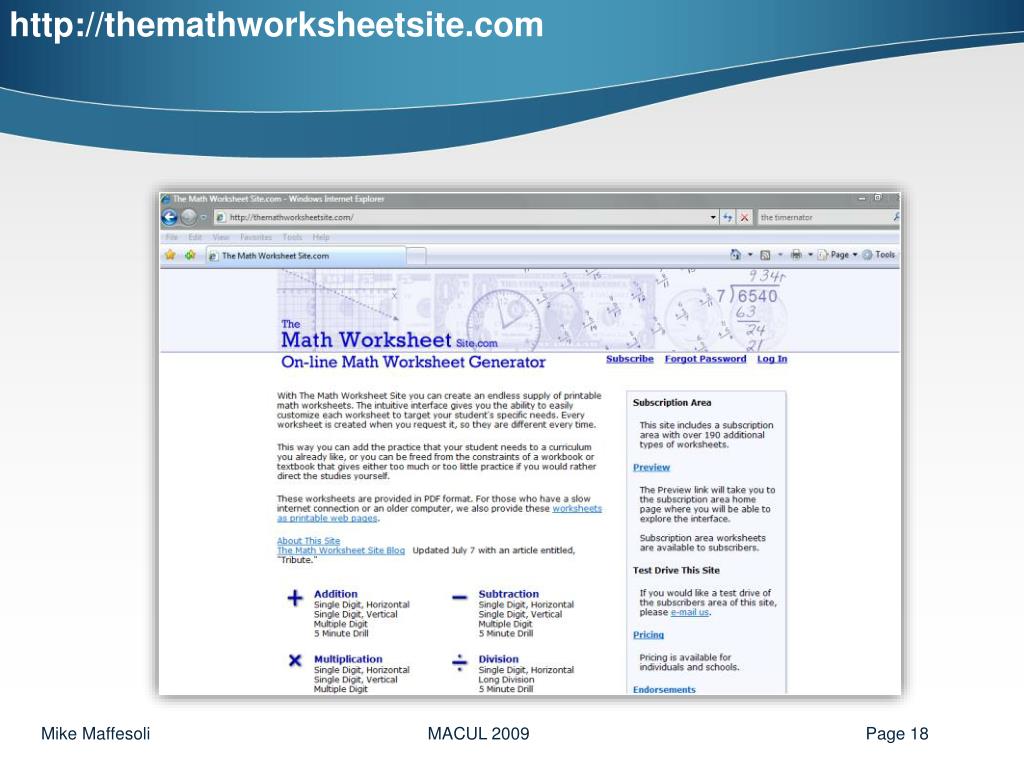The width and height of the screenshot is (1024, 768).
Task: Select 'Single Digit, Horizontal' under Addition
Action: point(362,605)
